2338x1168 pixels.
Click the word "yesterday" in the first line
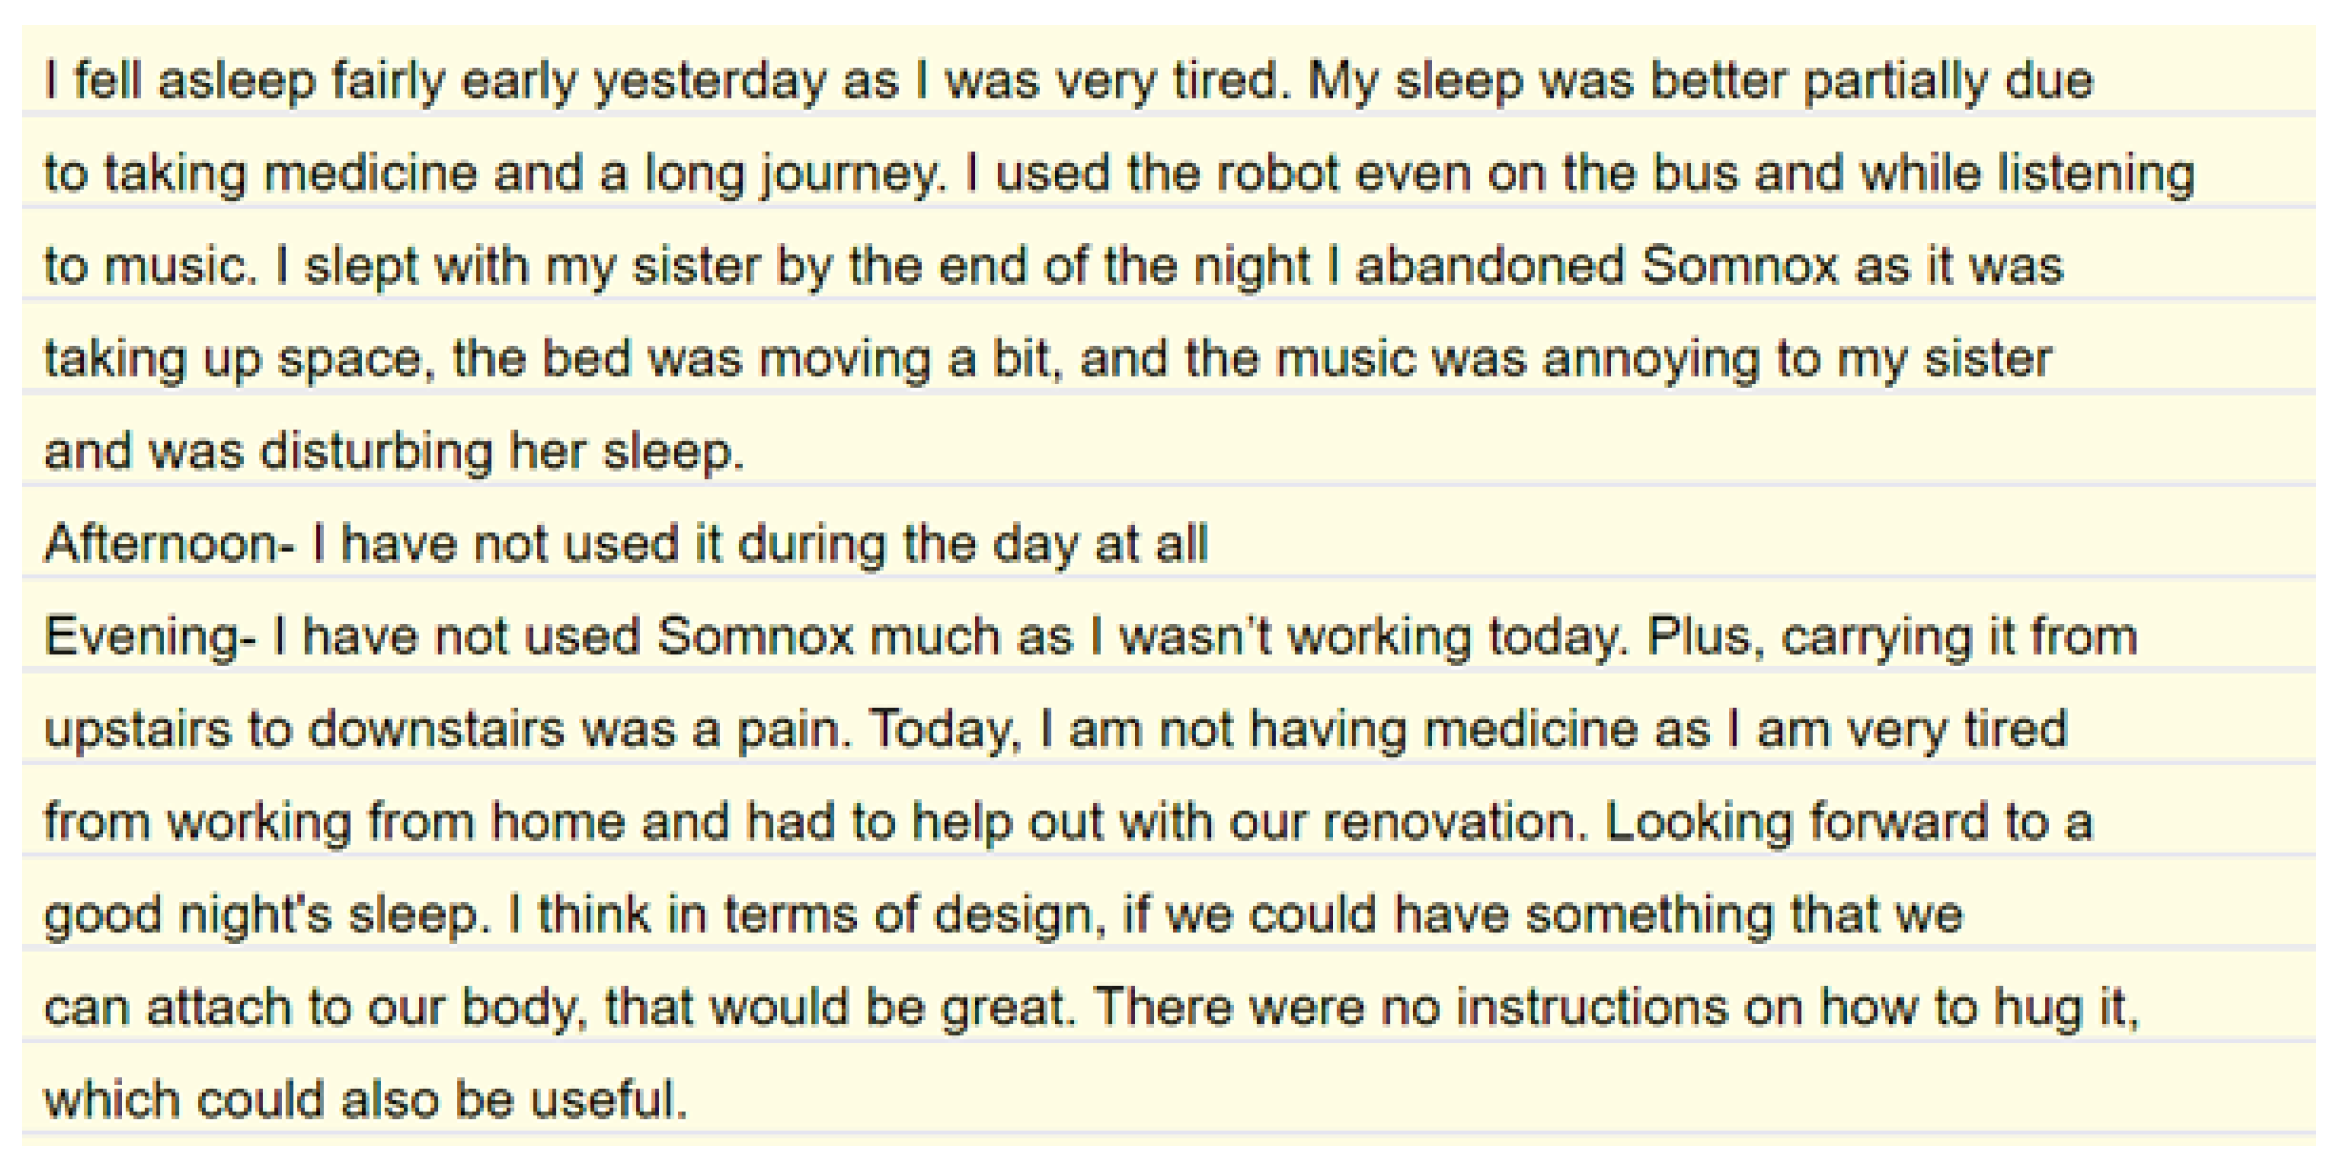click(x=709, y=80)
